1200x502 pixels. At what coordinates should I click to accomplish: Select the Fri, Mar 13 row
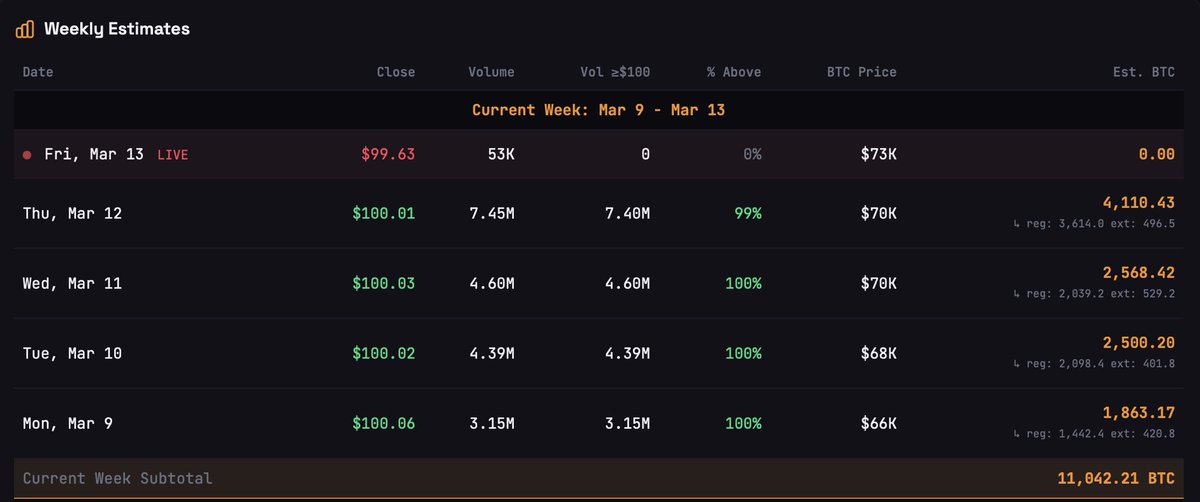[x=94, y=154]
